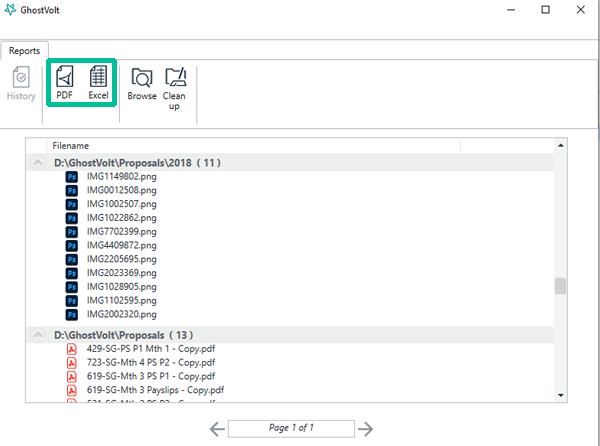
Task: Click Photoshop icon of IMG0012508.png
Action: (x=72, y=190)
